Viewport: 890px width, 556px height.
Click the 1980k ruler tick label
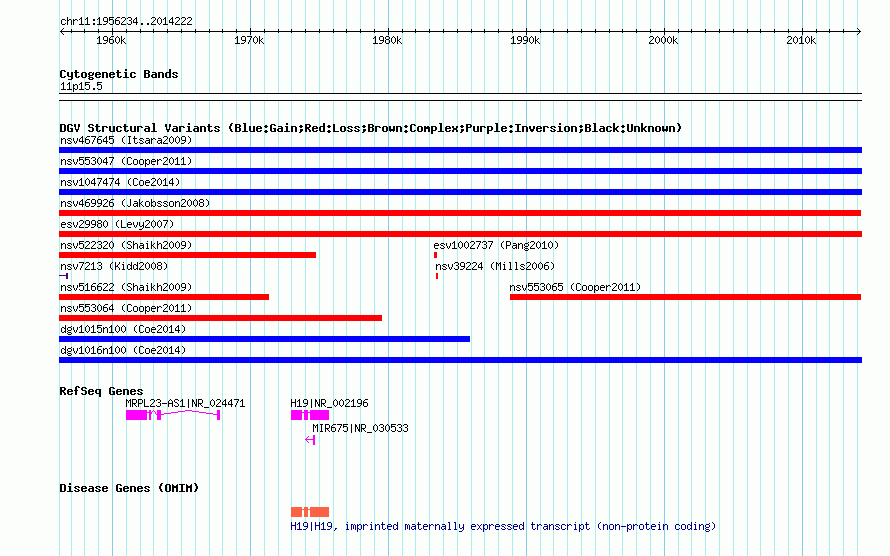(x=387, y=40)
